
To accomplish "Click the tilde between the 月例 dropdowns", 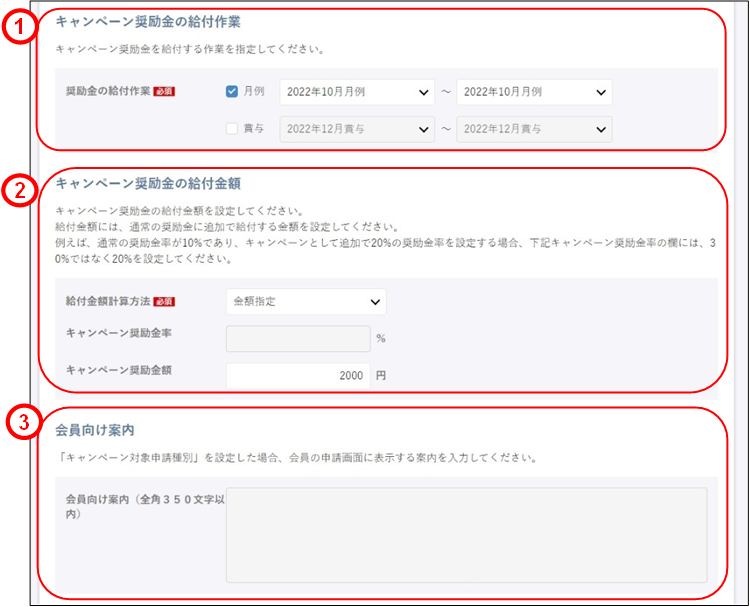I will pos(445,92).
